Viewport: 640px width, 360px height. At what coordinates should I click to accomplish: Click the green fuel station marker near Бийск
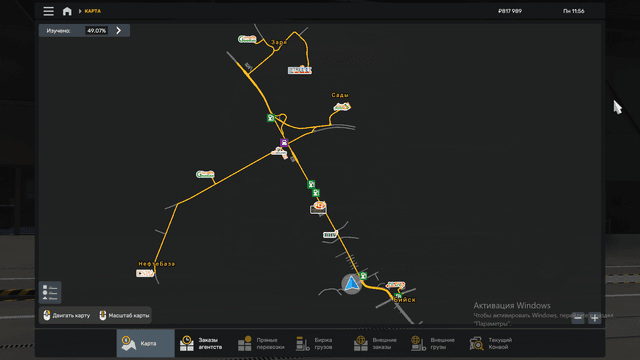[363, 276]
